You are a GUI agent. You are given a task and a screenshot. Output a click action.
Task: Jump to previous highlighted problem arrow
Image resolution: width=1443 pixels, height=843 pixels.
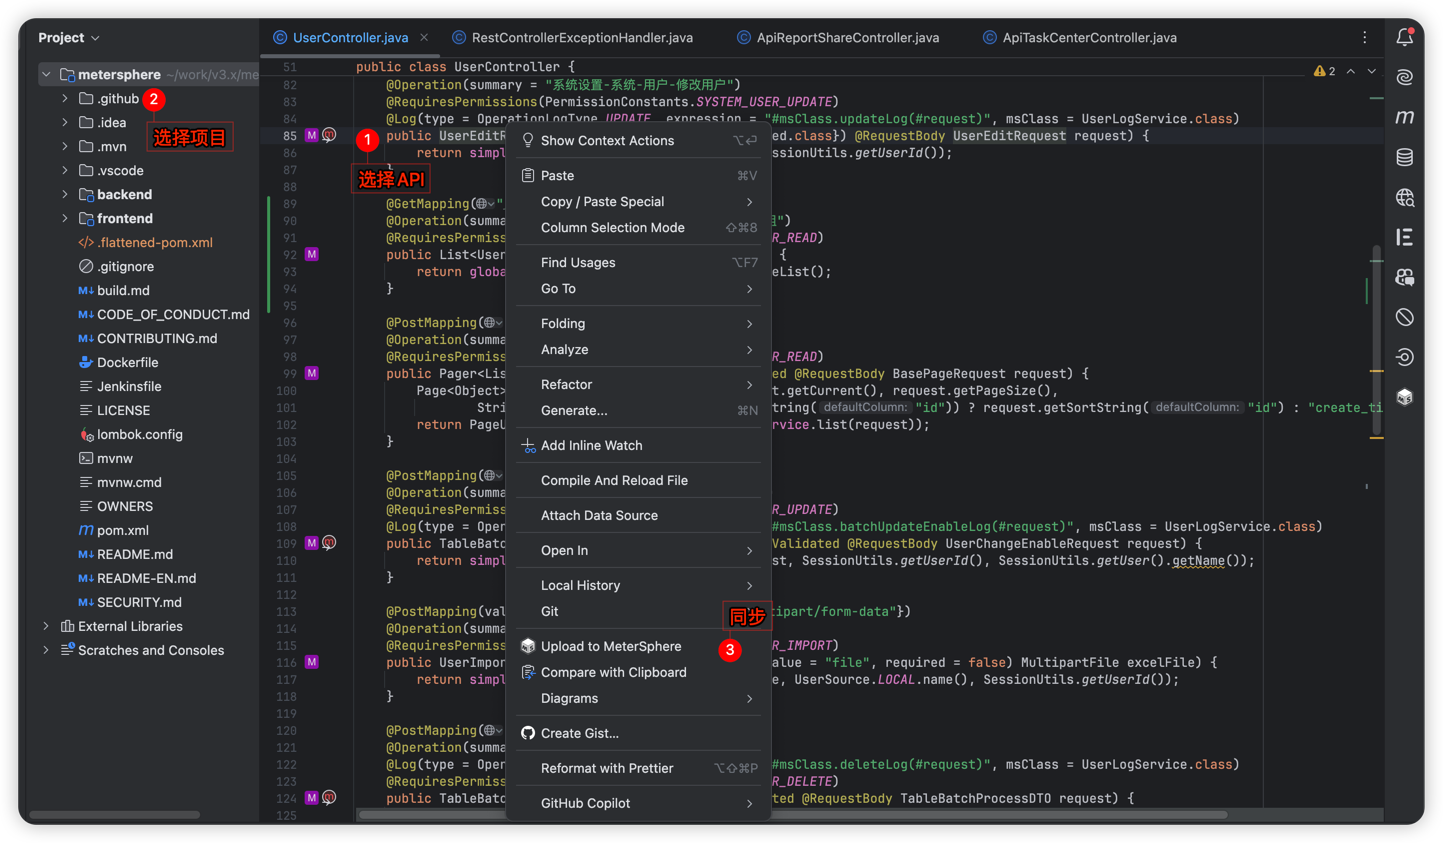(1351, 71)
